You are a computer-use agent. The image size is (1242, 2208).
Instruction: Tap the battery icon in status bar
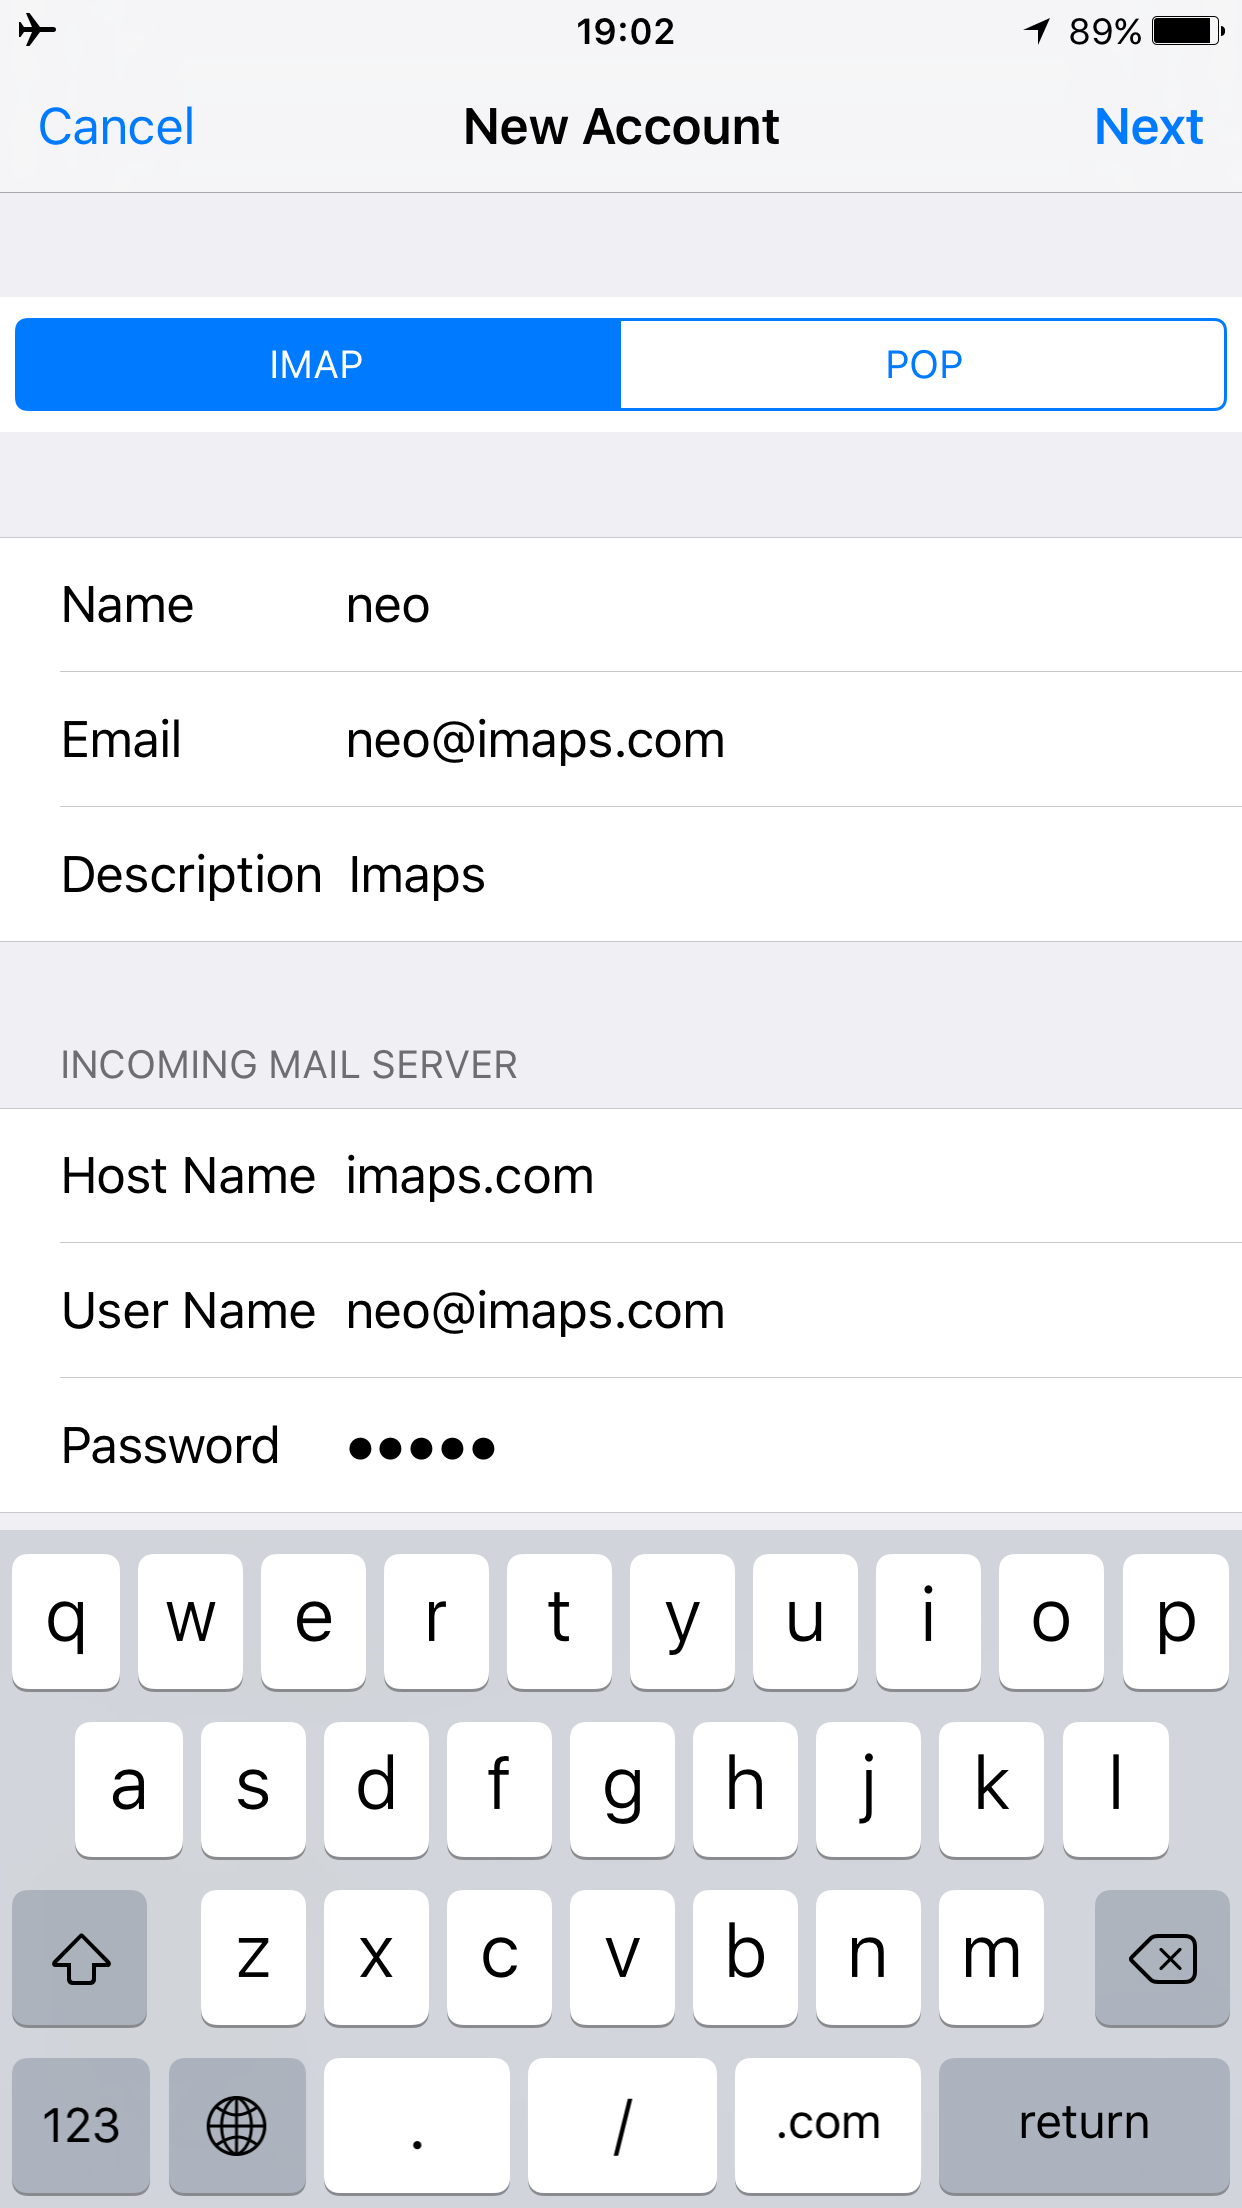click(1188, 31)
